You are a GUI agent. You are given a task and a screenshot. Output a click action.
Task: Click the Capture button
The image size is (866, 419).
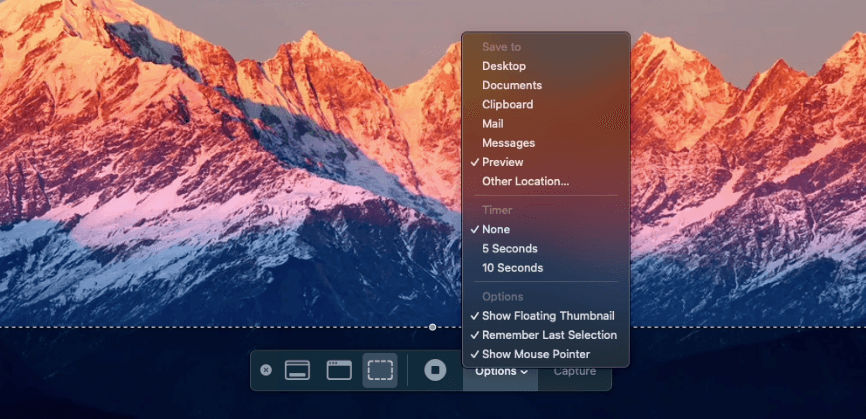575,372
